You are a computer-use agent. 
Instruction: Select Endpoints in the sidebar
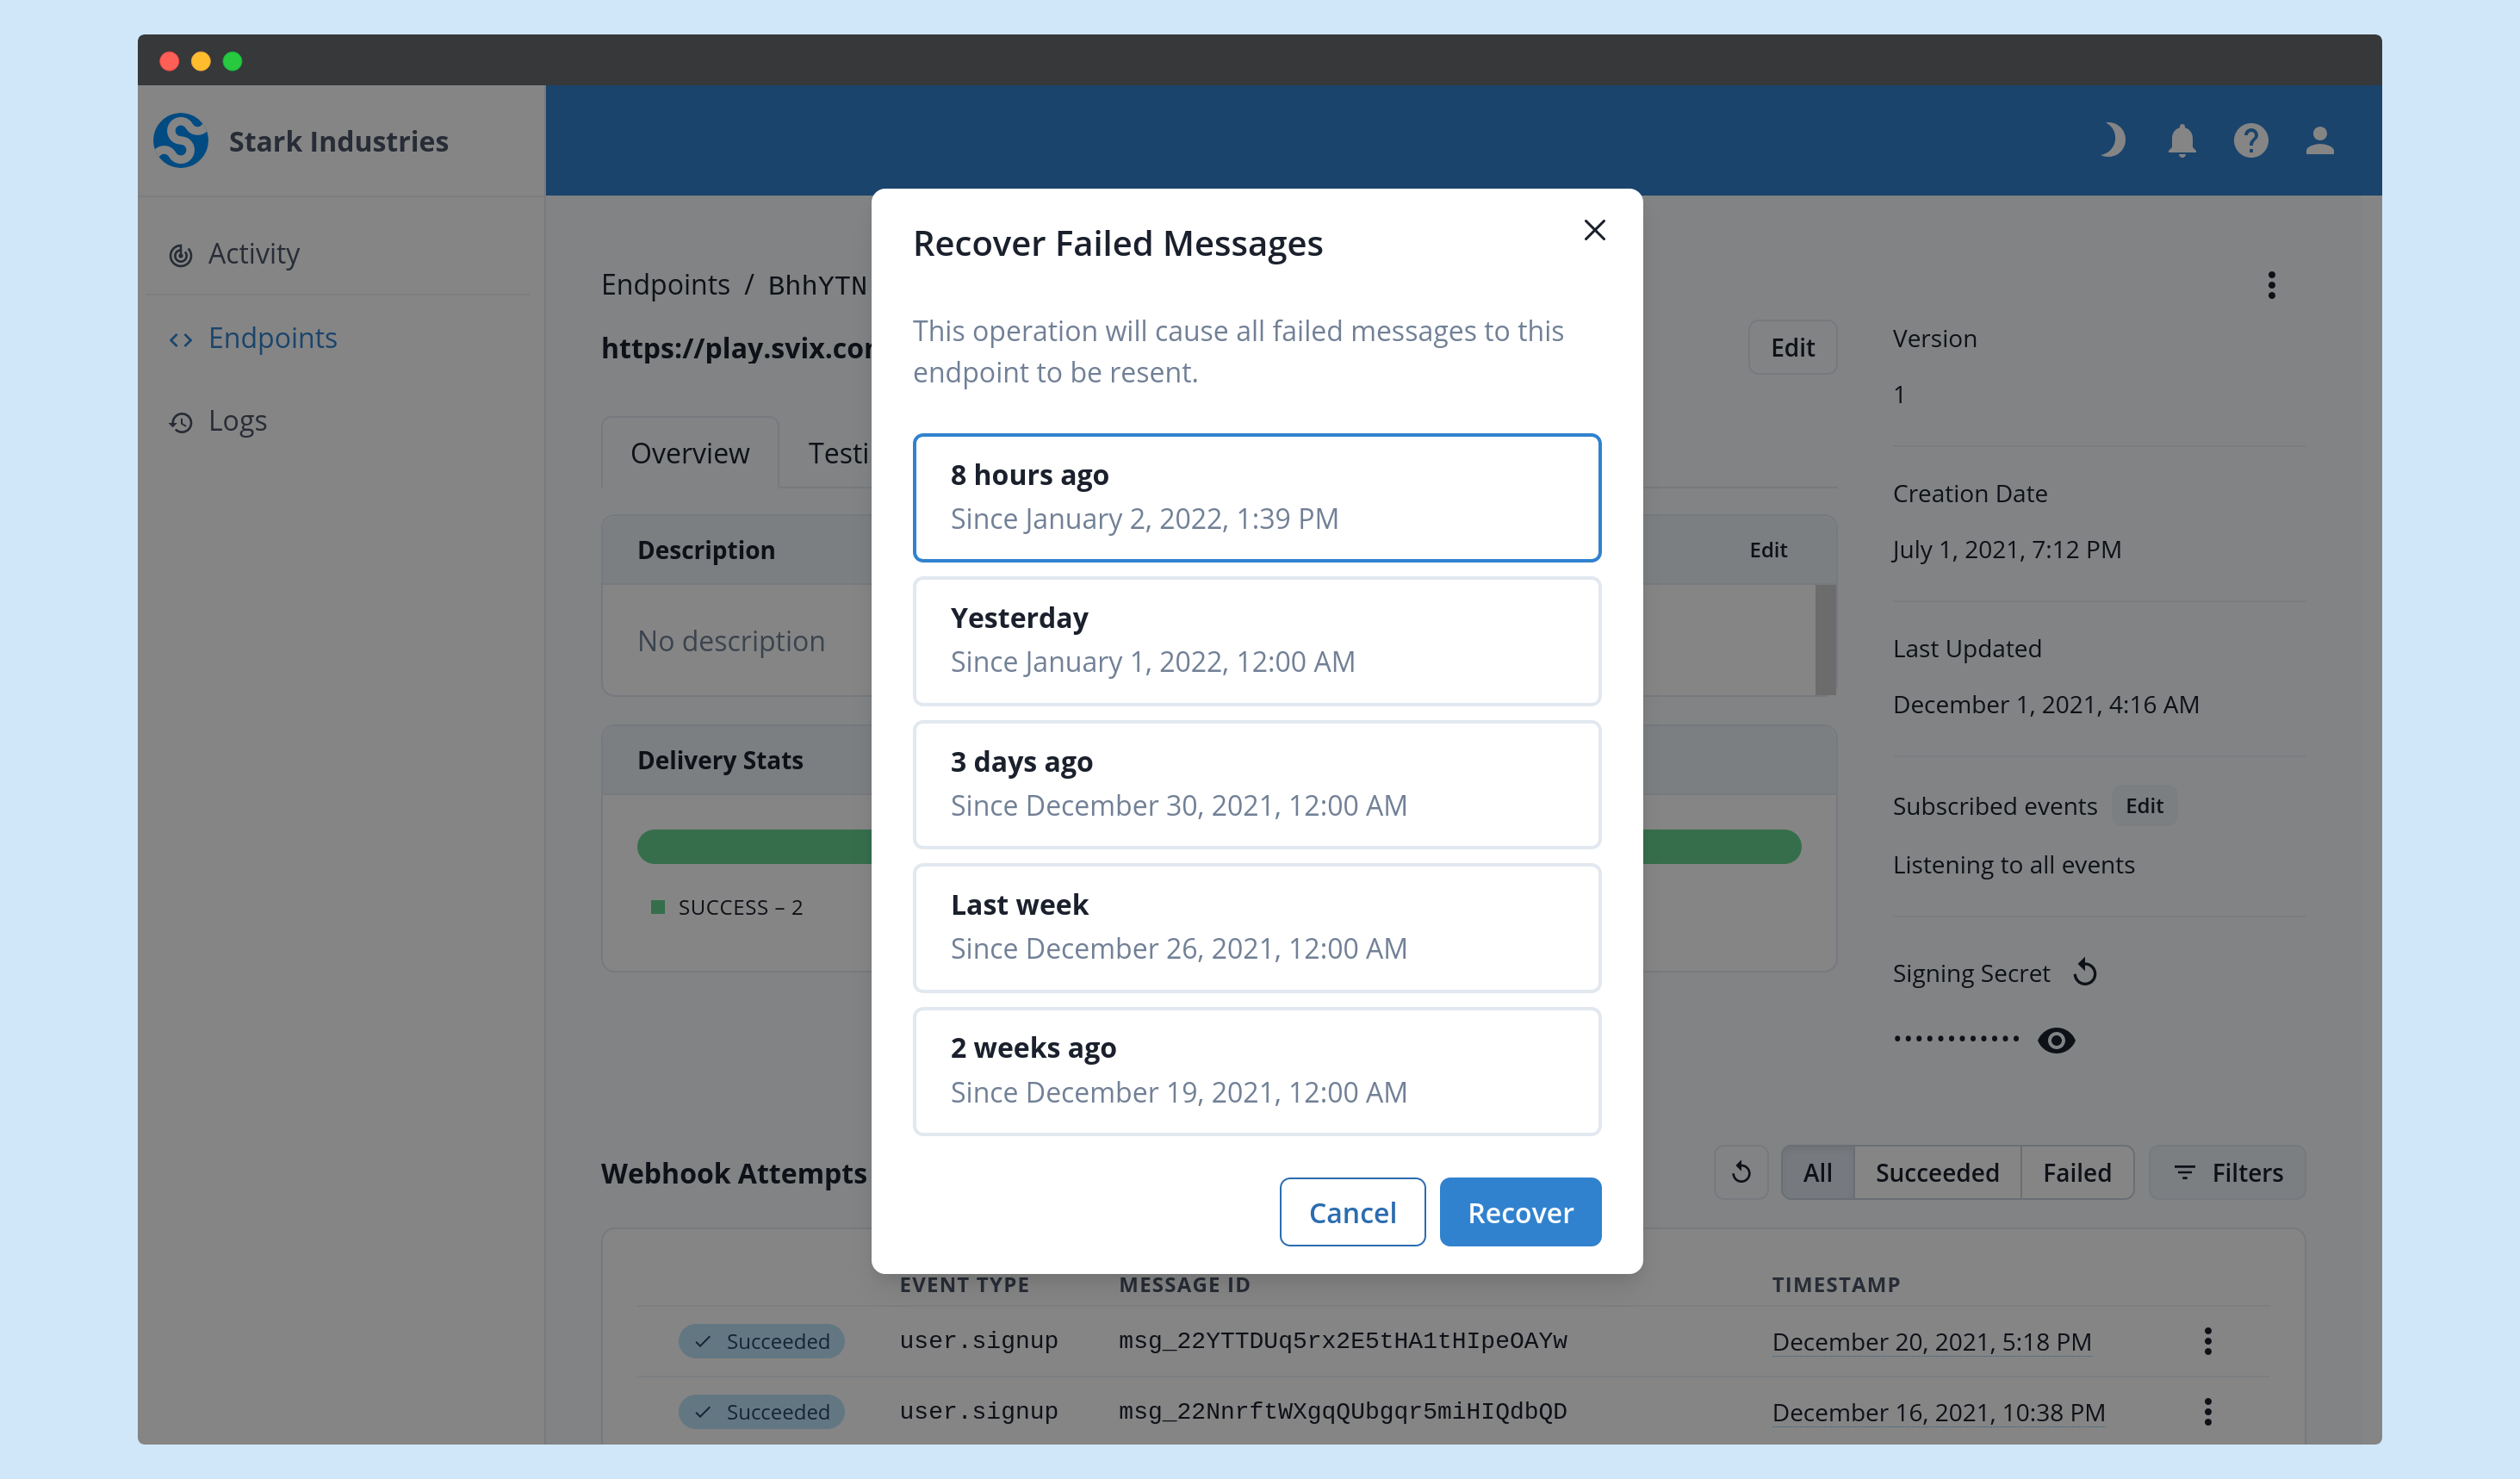(272, 338)
